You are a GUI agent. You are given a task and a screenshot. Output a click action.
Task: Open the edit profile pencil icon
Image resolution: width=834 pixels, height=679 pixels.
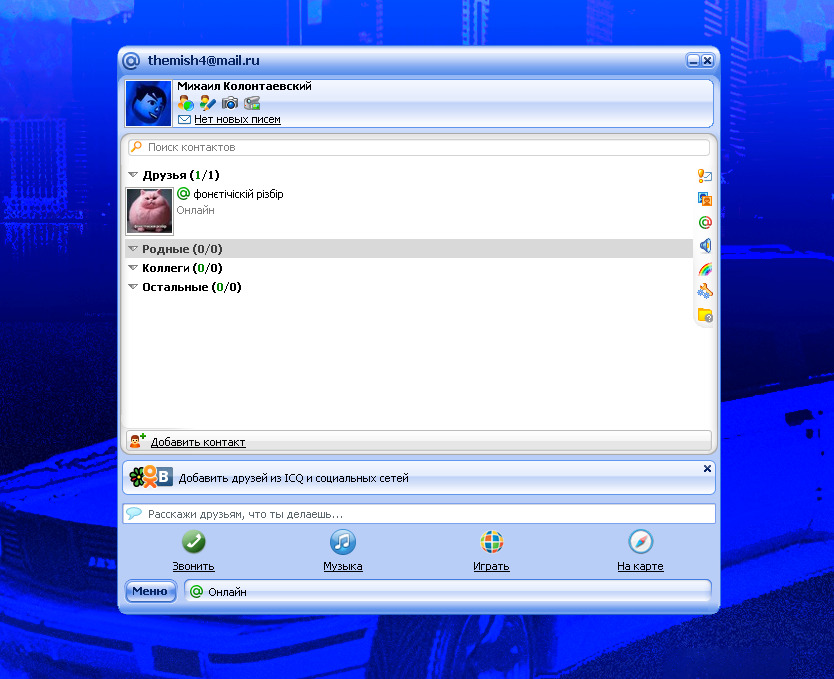tap(207, 103)
